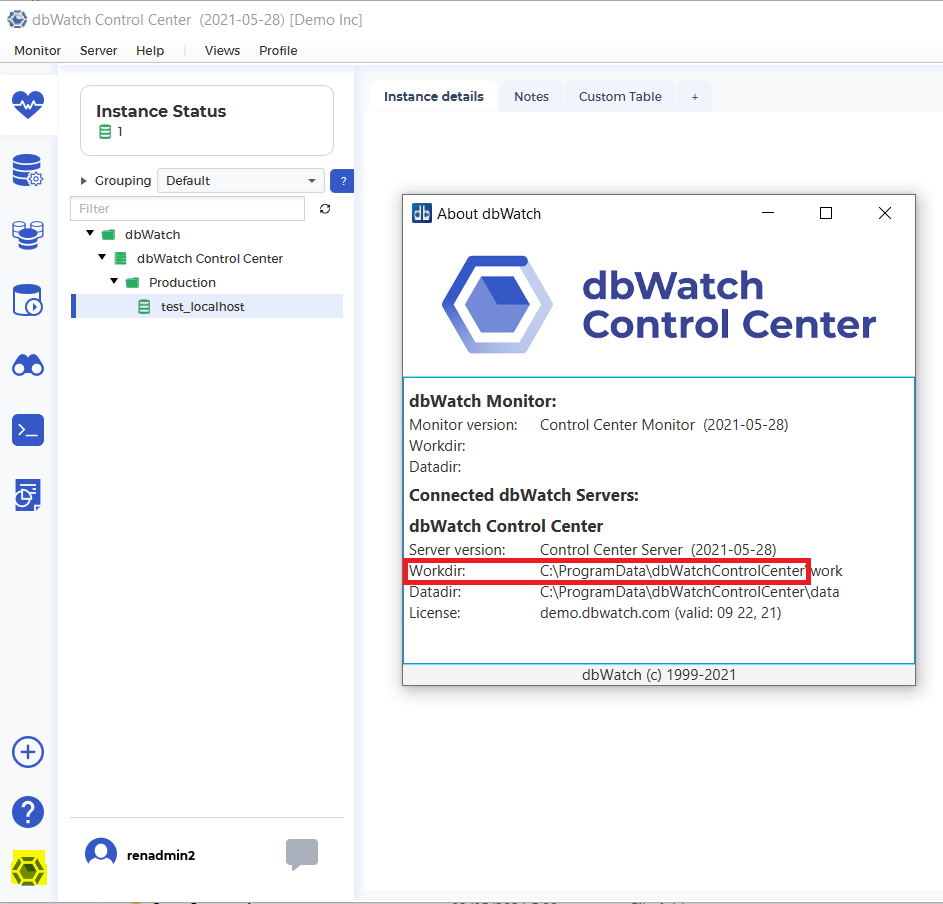Select dbWatch Control Center tree item
Viewport: 943px width, 904px height.
[x=210, y=259]
